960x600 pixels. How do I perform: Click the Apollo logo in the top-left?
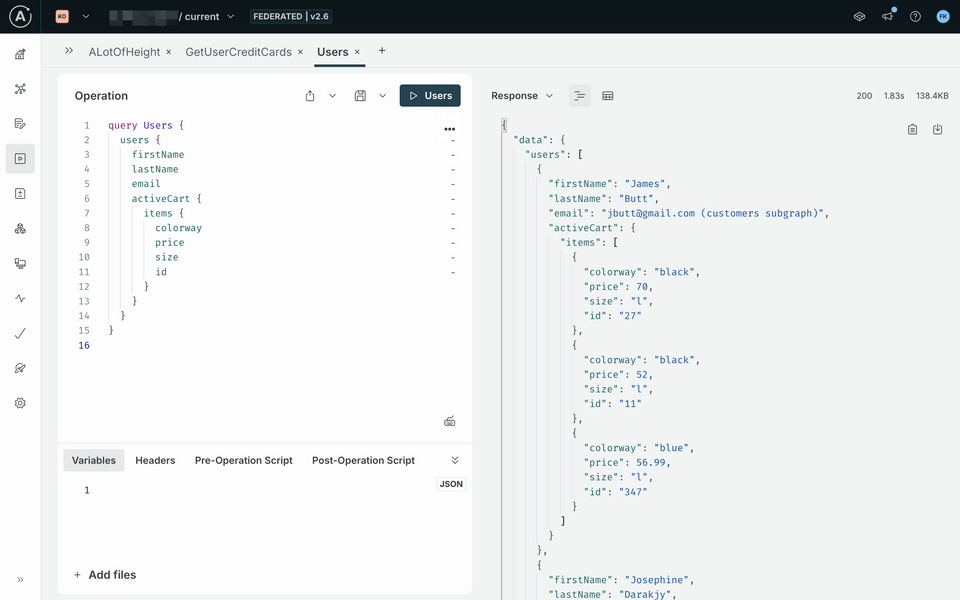[x=20, y=17]
